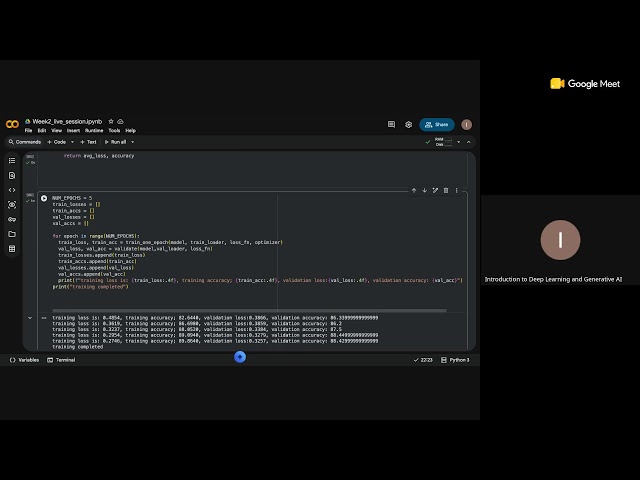640x480 pixels.
Task: Open the Commands search
Action: [x=25, y=142]
